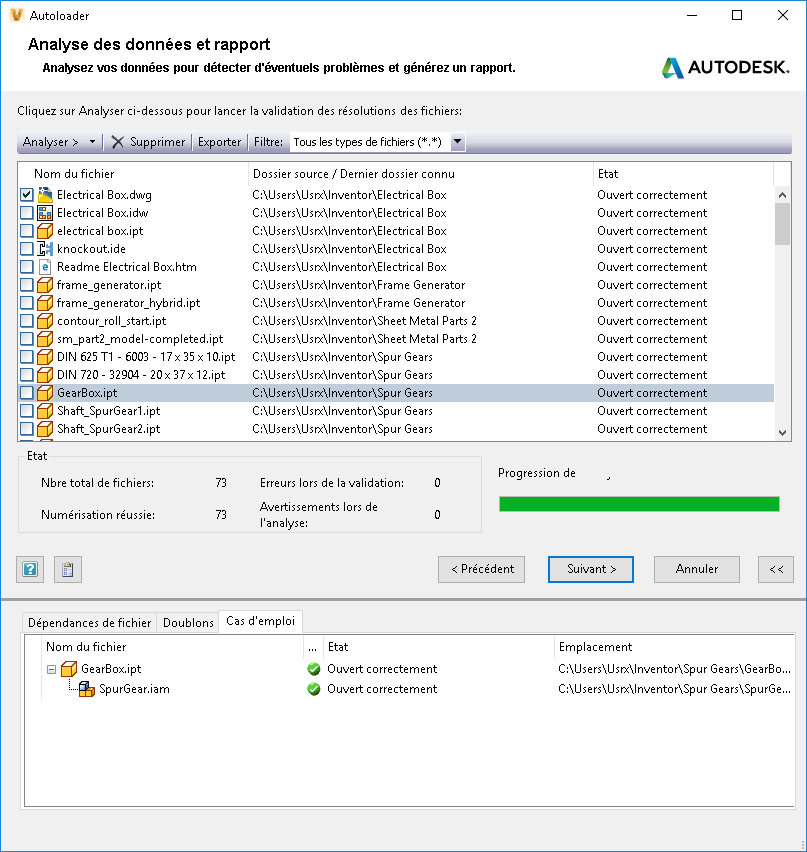Viewport: 807px width, 852px height.
Task: Click the Electrical Box.dwg file icon
Action: click(x=45, y=195)
